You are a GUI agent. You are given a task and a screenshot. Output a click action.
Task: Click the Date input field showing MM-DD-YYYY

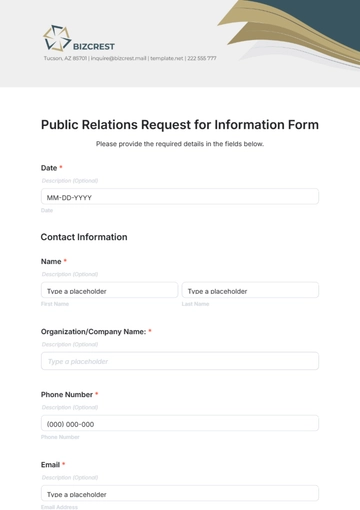[180, 197]
